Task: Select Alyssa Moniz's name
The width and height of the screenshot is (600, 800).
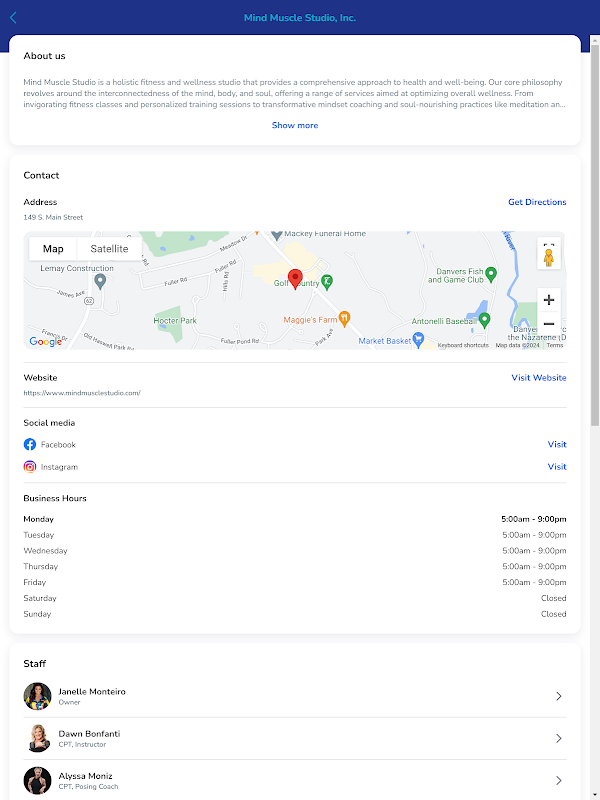Action: 85,776
